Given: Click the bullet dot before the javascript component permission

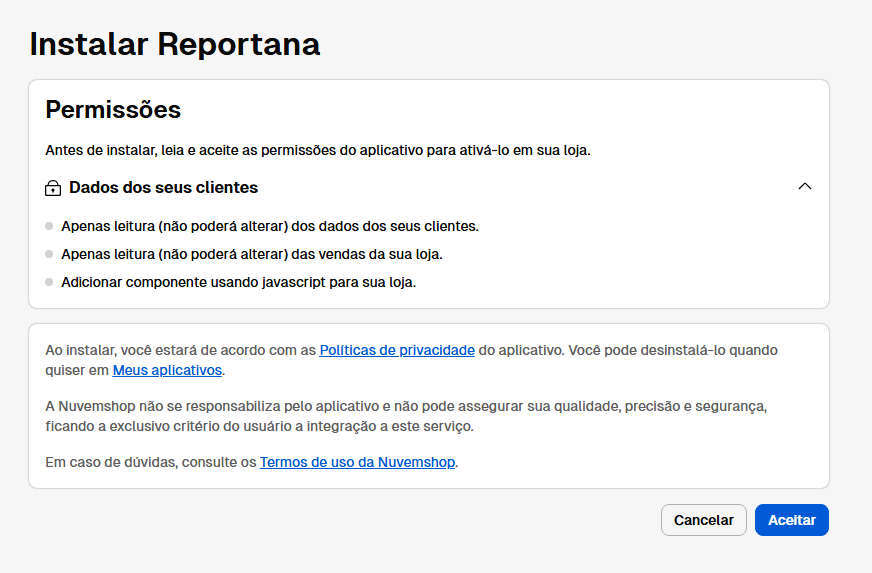Looking at the screenshot, I should [49, 282].
